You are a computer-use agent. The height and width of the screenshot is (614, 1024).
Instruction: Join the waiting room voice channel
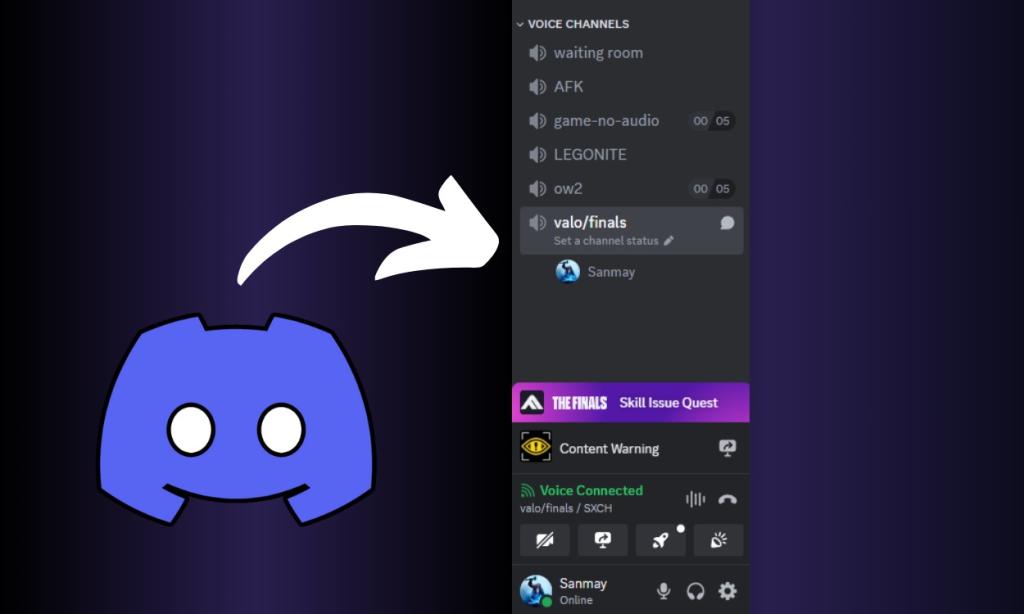(x=598, y=52)
